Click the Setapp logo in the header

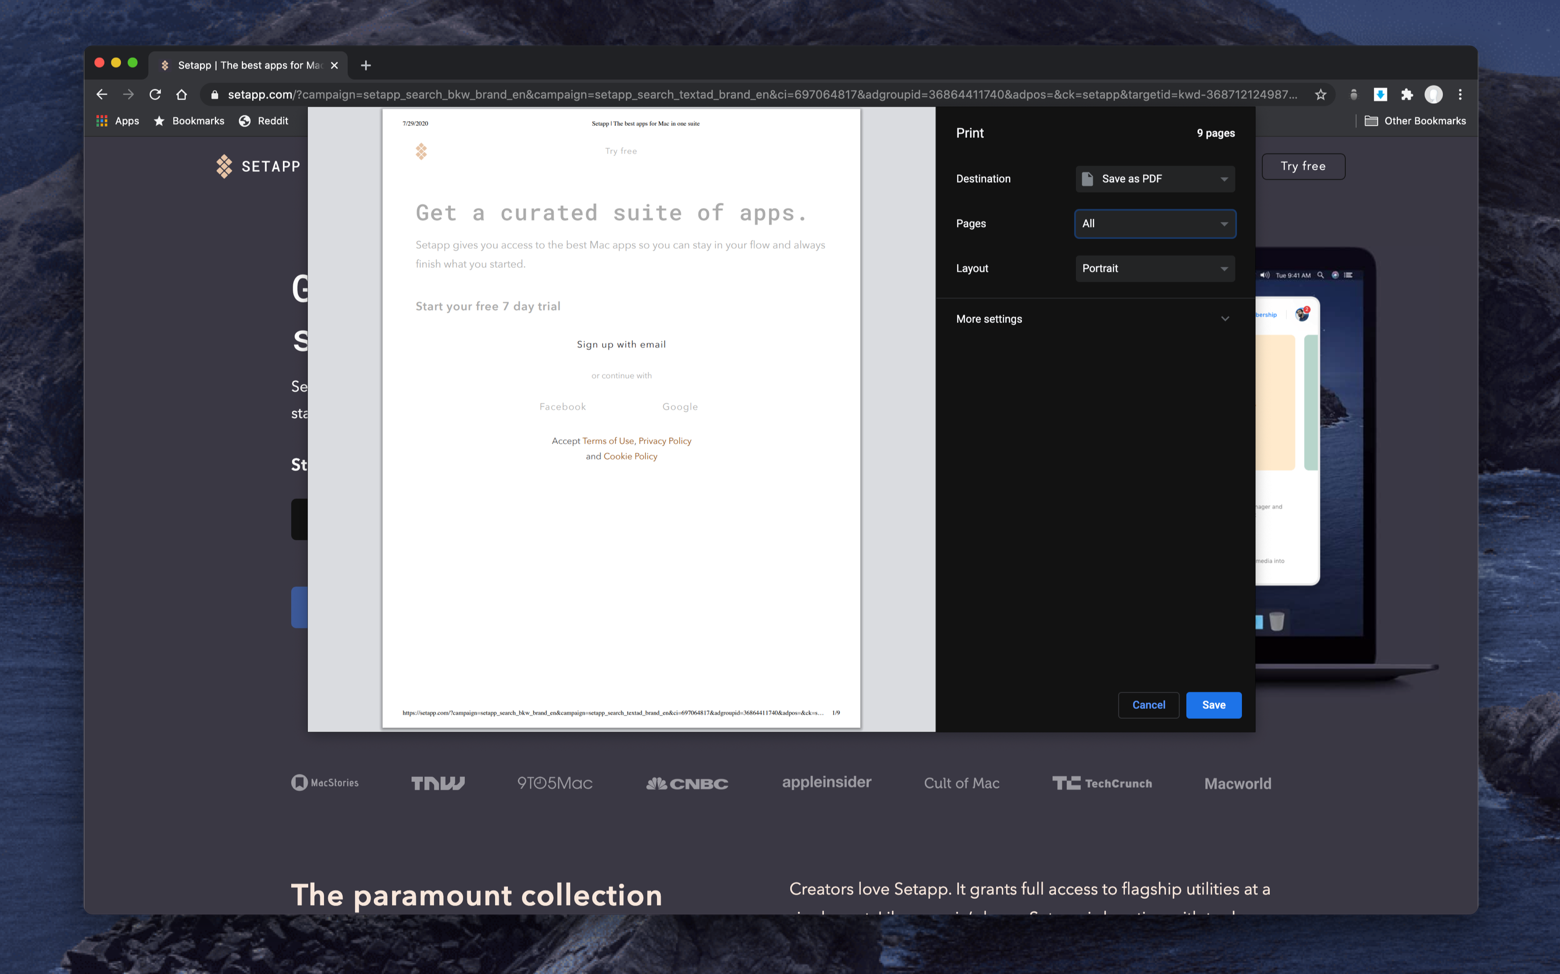[258, 166]
